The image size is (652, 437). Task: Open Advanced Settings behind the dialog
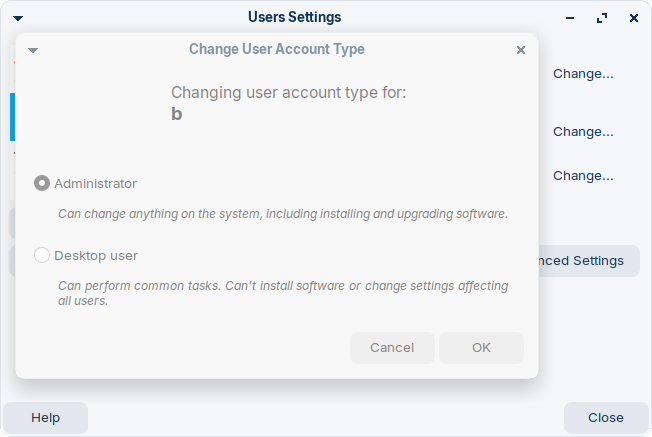pyautogui.click(x=588, y=261)
